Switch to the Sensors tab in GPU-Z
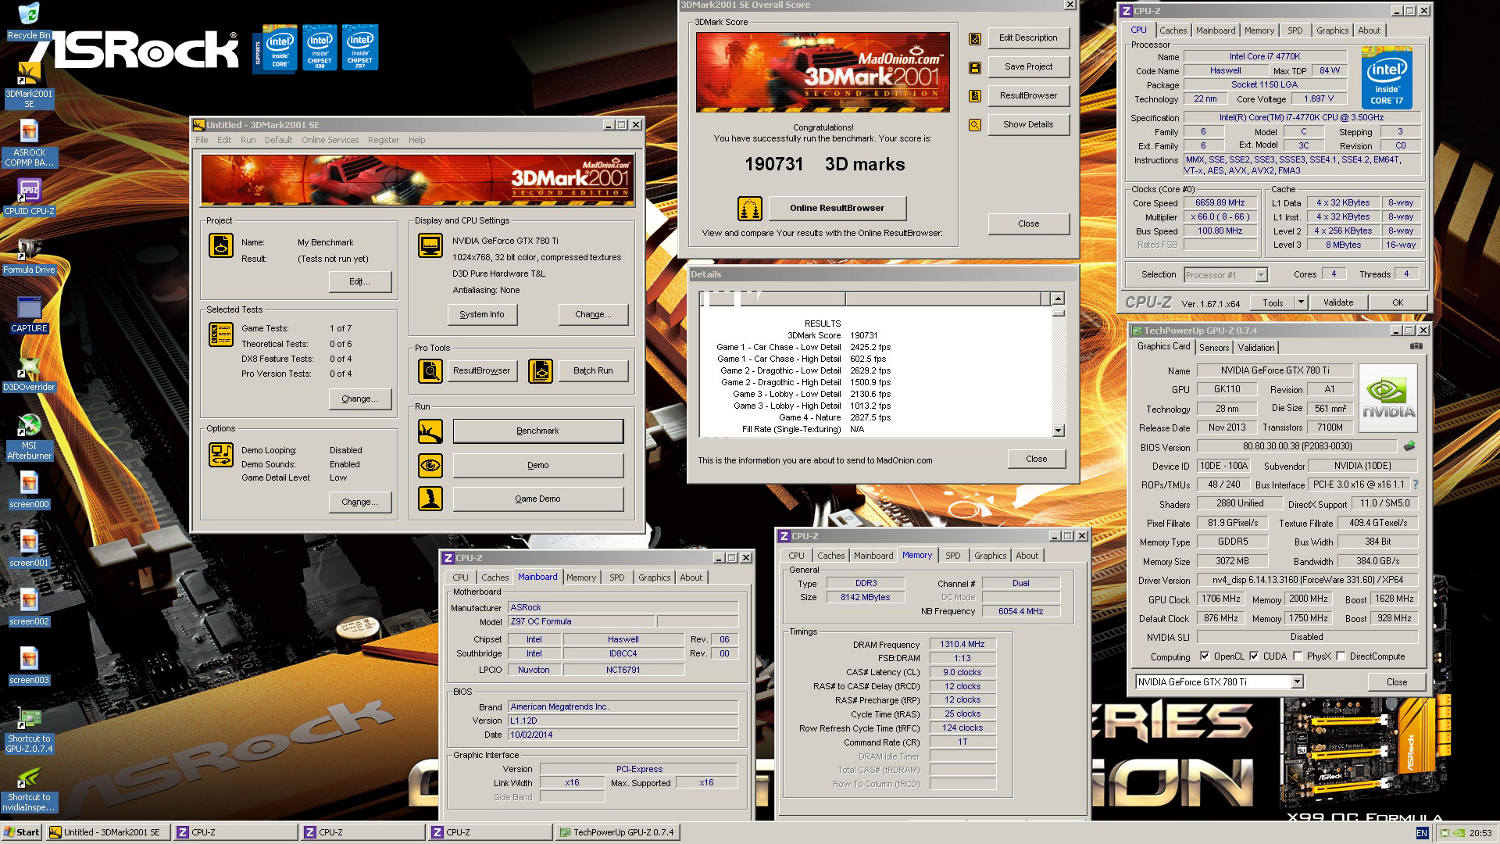 (1214, 347)
